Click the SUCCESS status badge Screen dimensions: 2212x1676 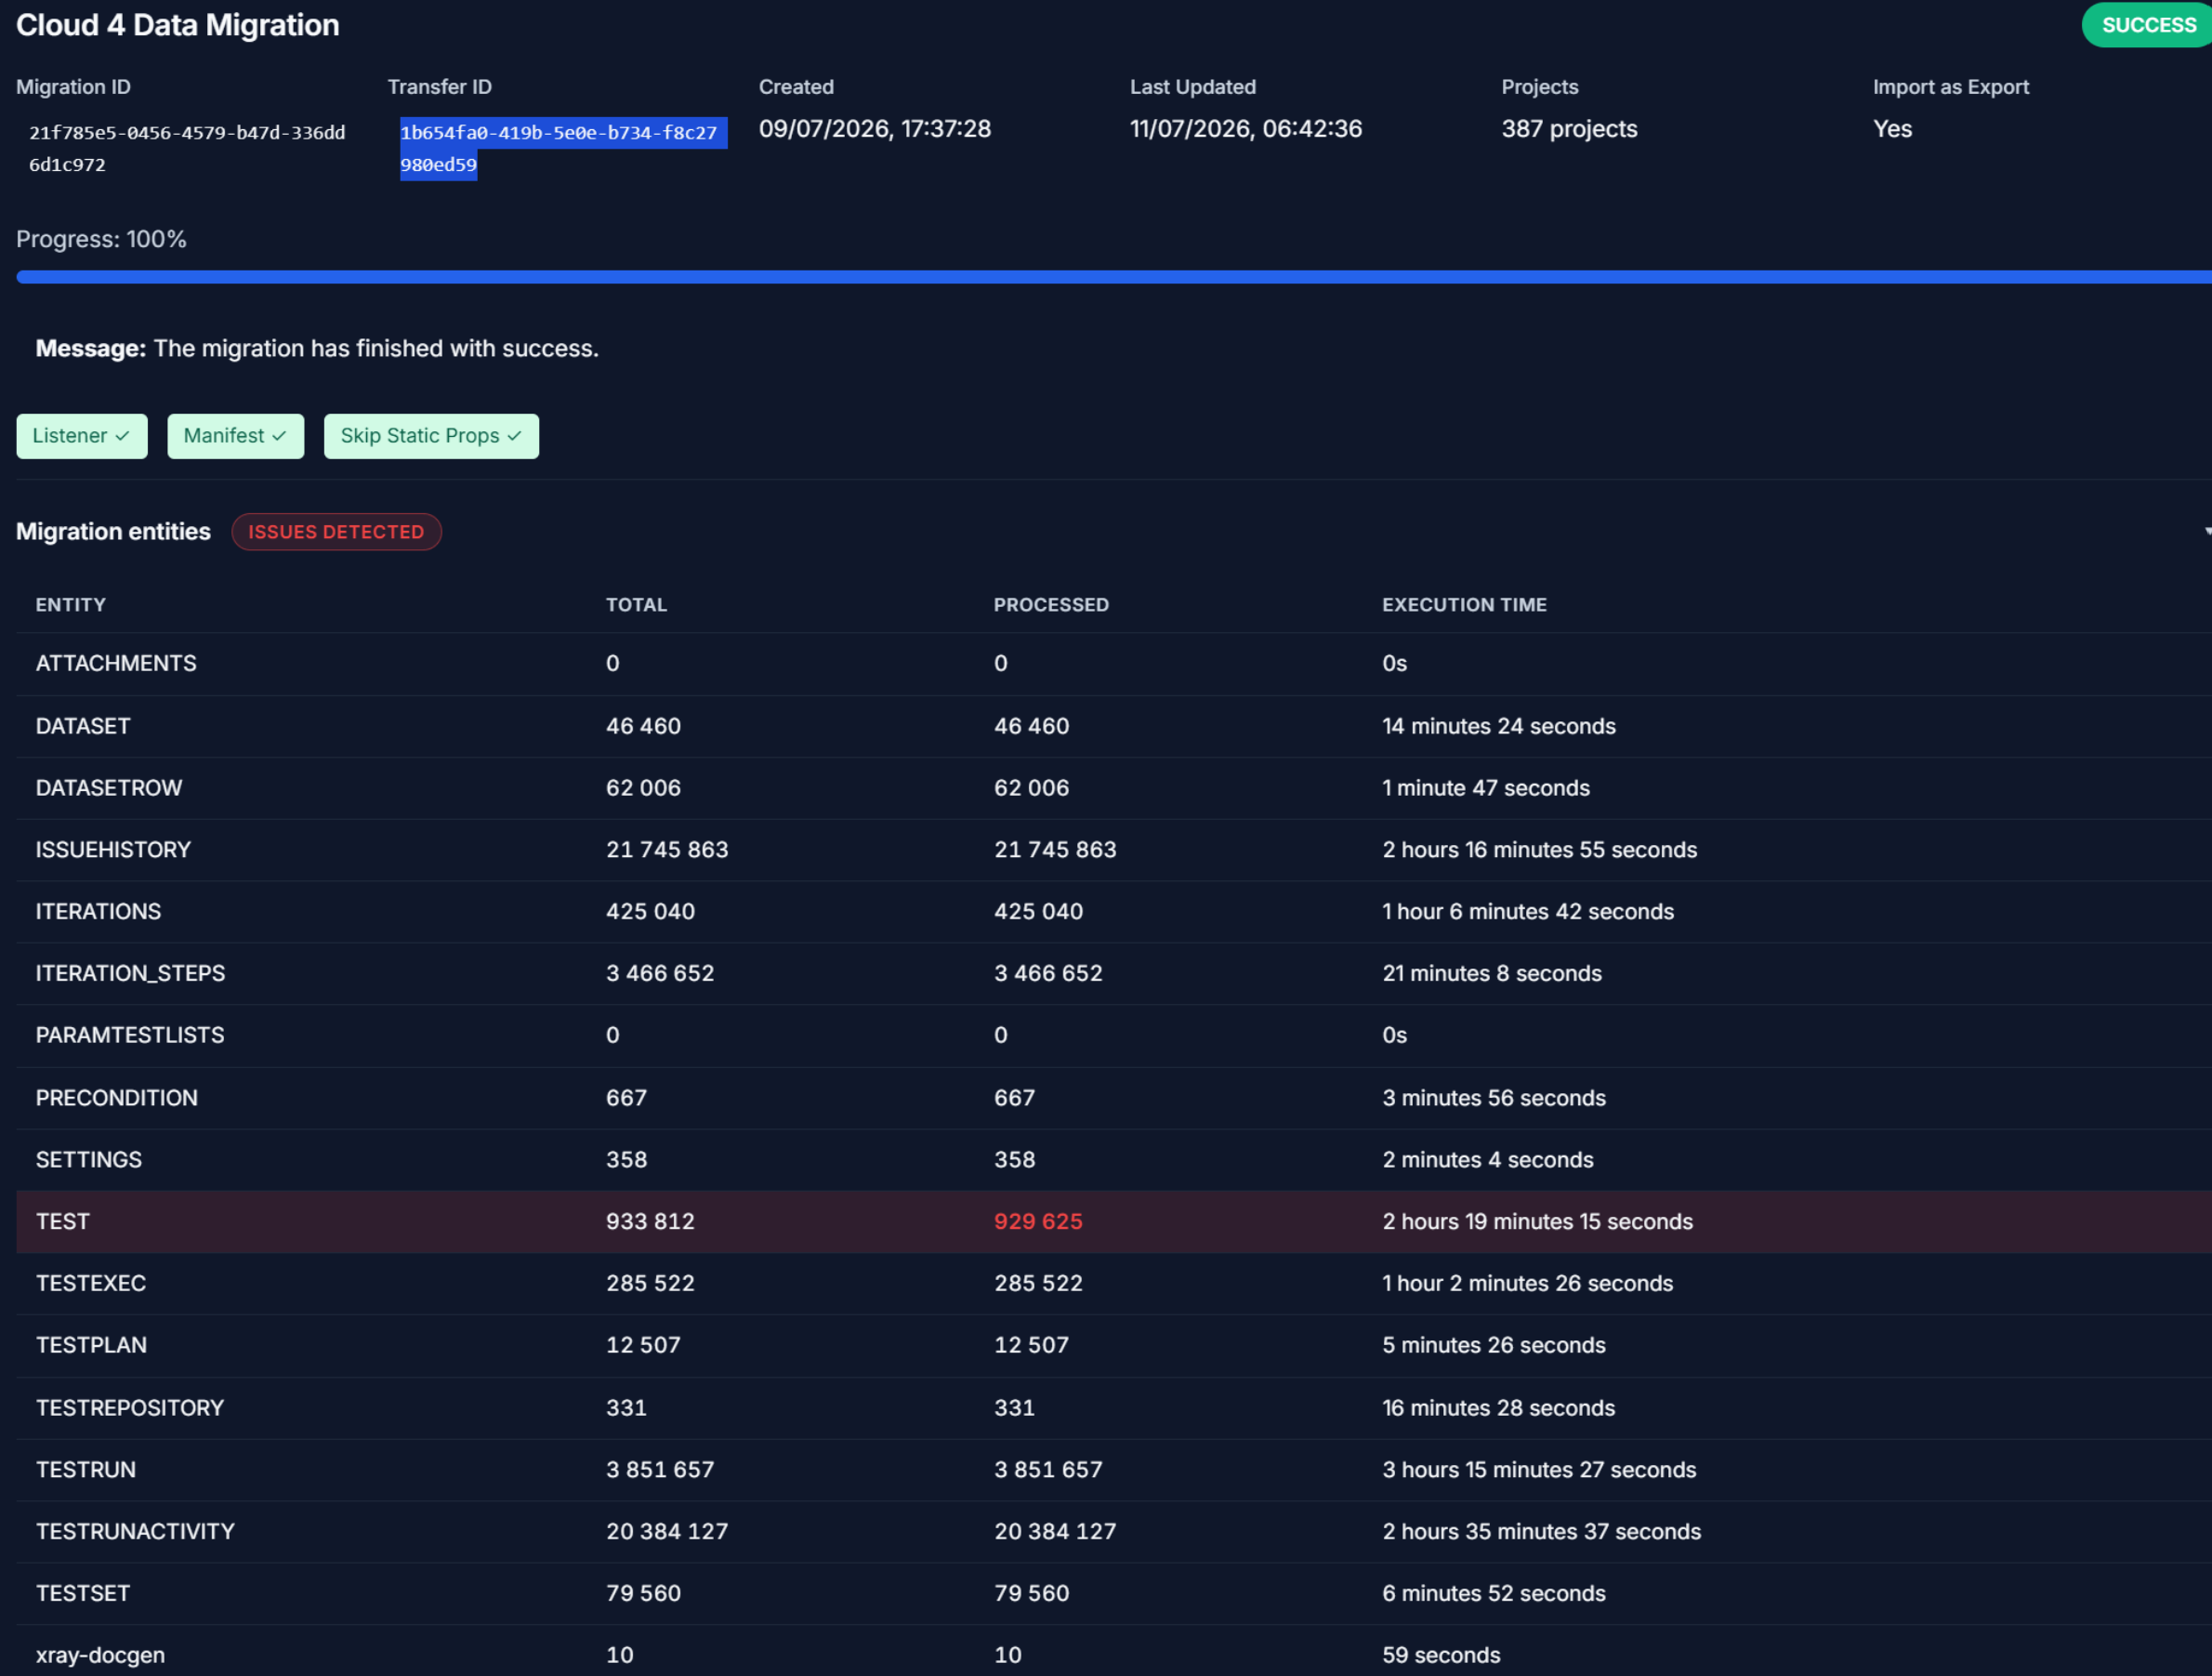pos(2147,25)
